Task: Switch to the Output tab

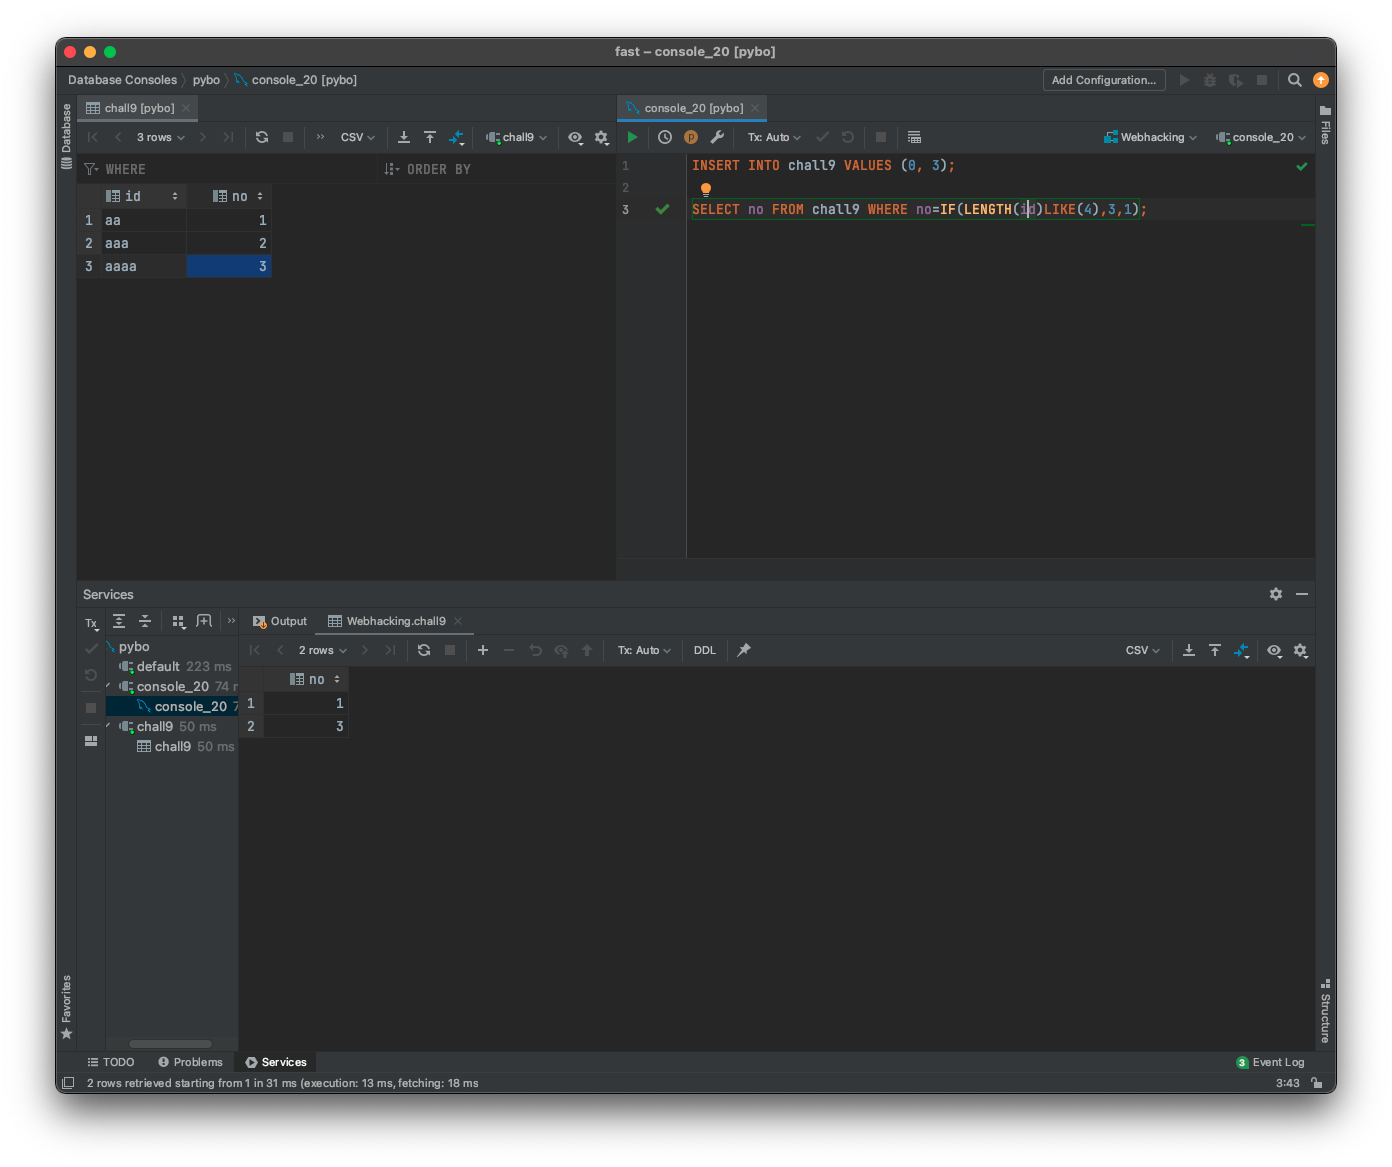Action: 280,621
